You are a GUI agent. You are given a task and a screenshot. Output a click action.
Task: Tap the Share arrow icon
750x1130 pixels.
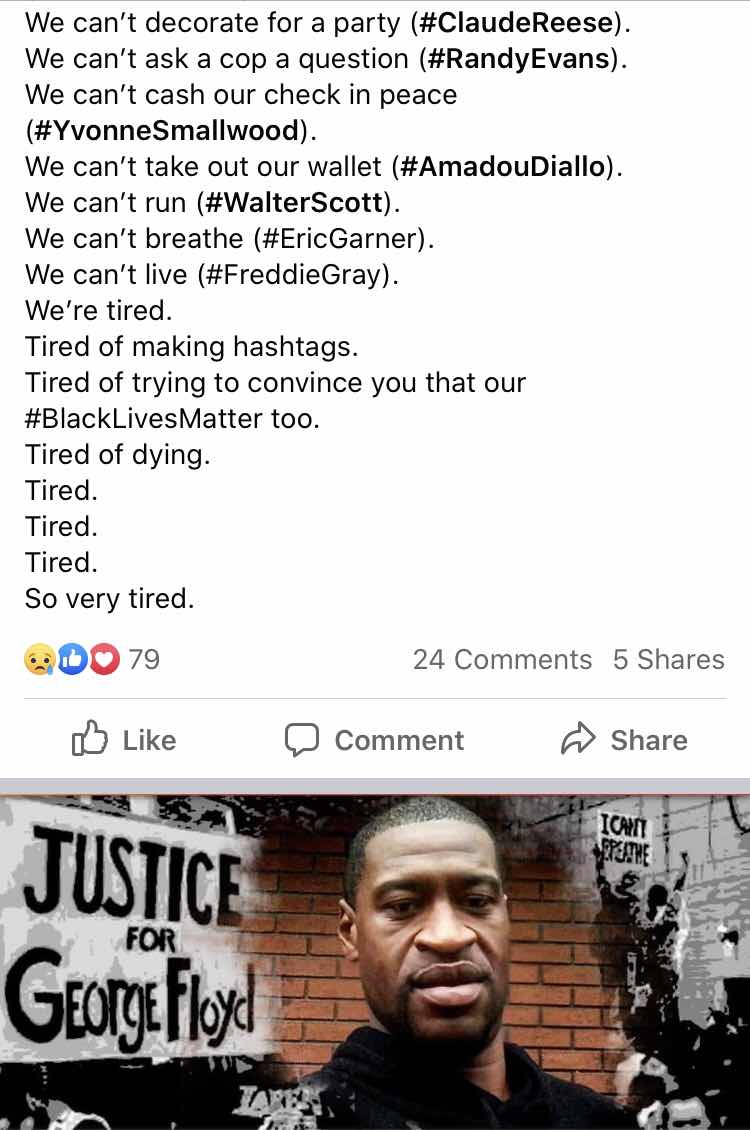[x=578, y=739]
